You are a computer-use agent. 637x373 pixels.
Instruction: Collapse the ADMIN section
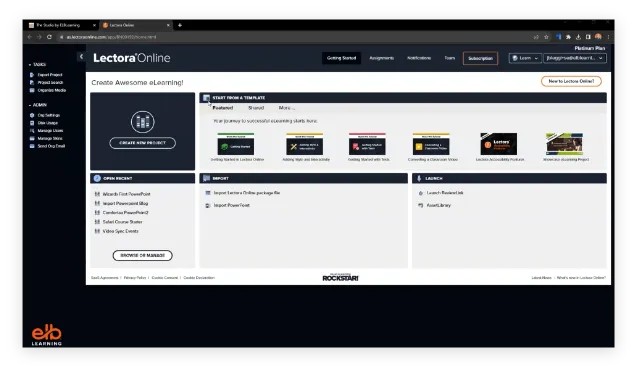38,105
